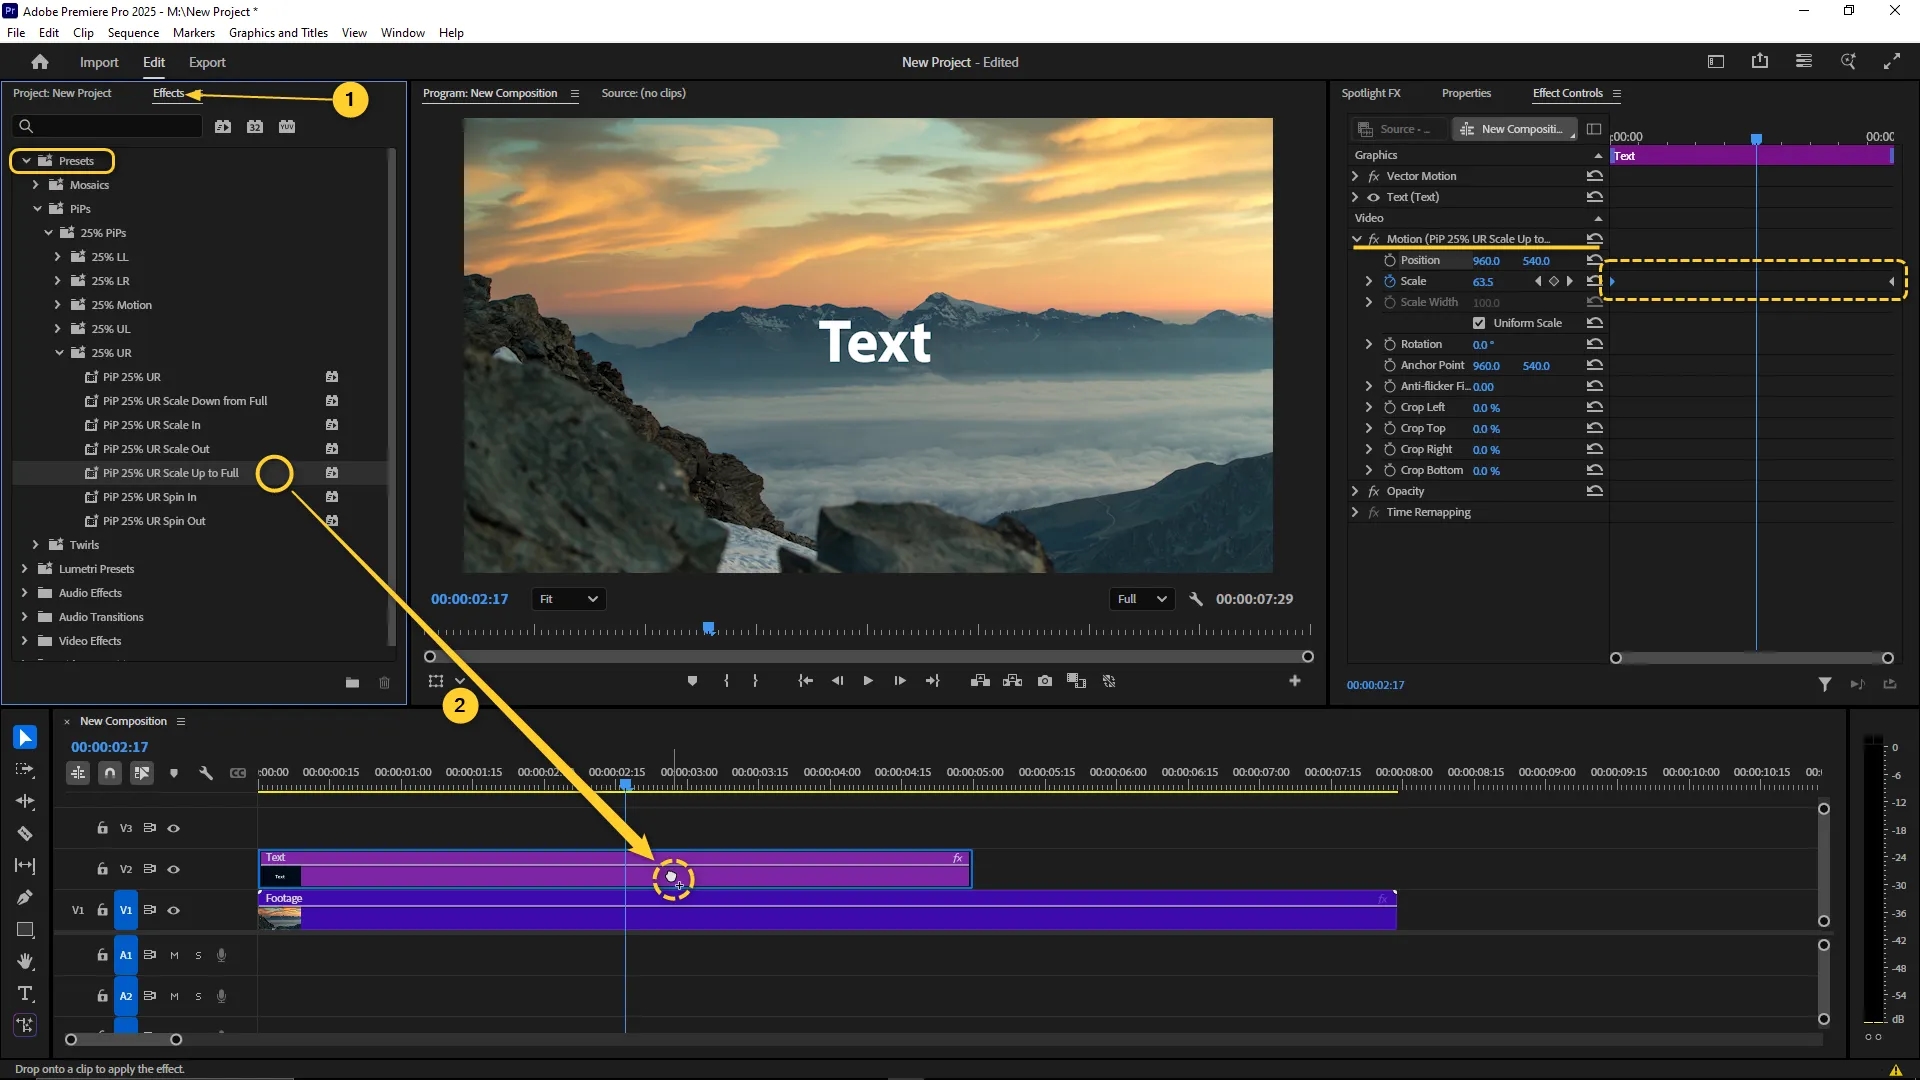The image size is (1920, 1080).
Task: Toggle linked selection in timeline
Action: (x=142, y=773)
